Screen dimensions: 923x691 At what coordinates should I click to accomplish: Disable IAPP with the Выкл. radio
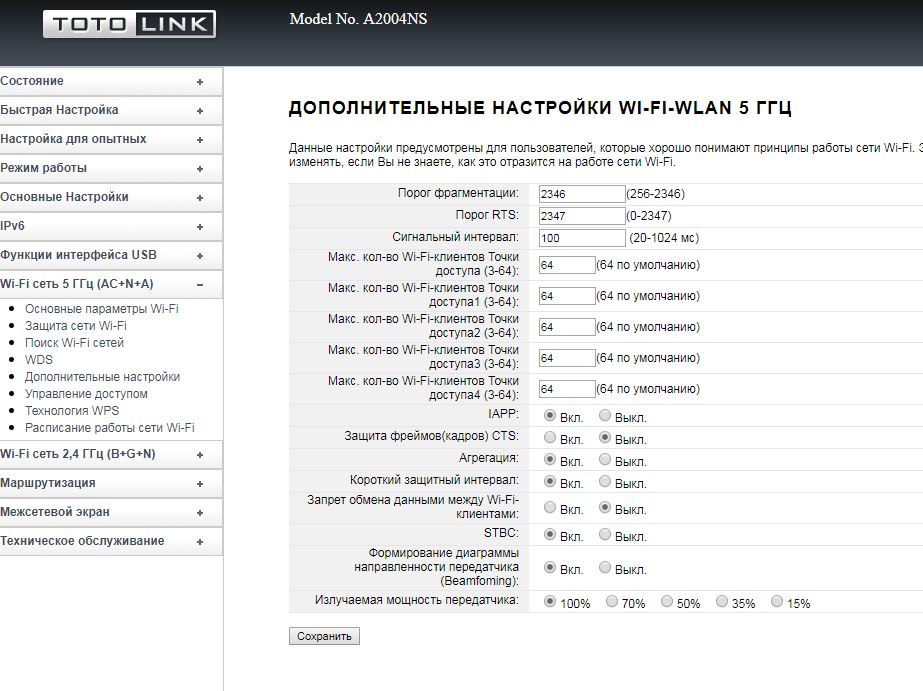click(x=605, y=416)
